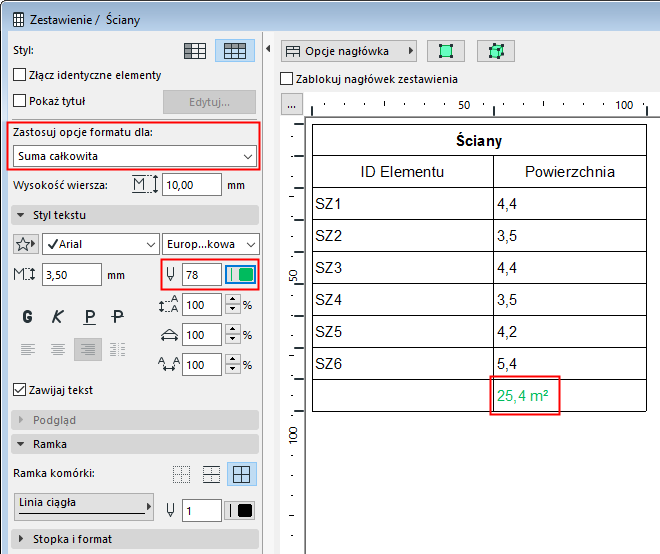This screenshot has width=660, height=554.
Task: Enable Zablokuj nagłówek zestawienia checkbox
Action: pyautogui.click(x=287, y=79)
